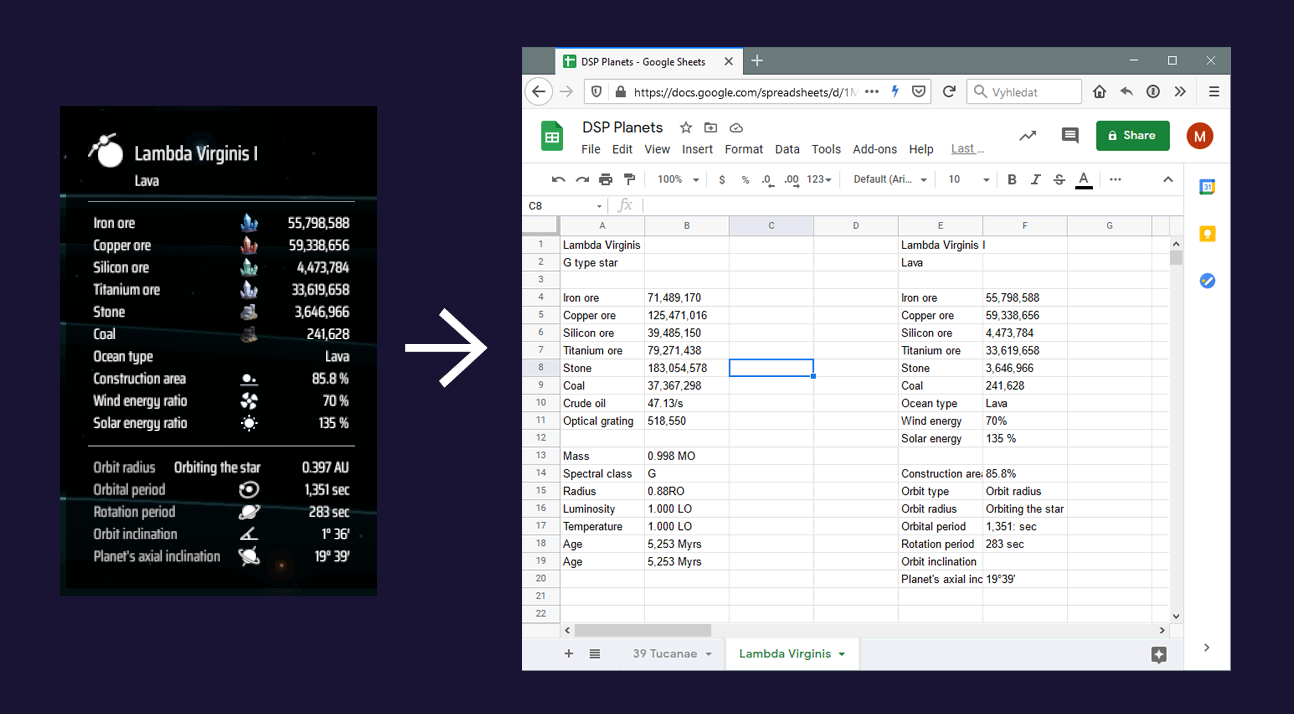Open the text color picker
Image resolution: width=1294 pixels, height=714 pixels.
1083,180
